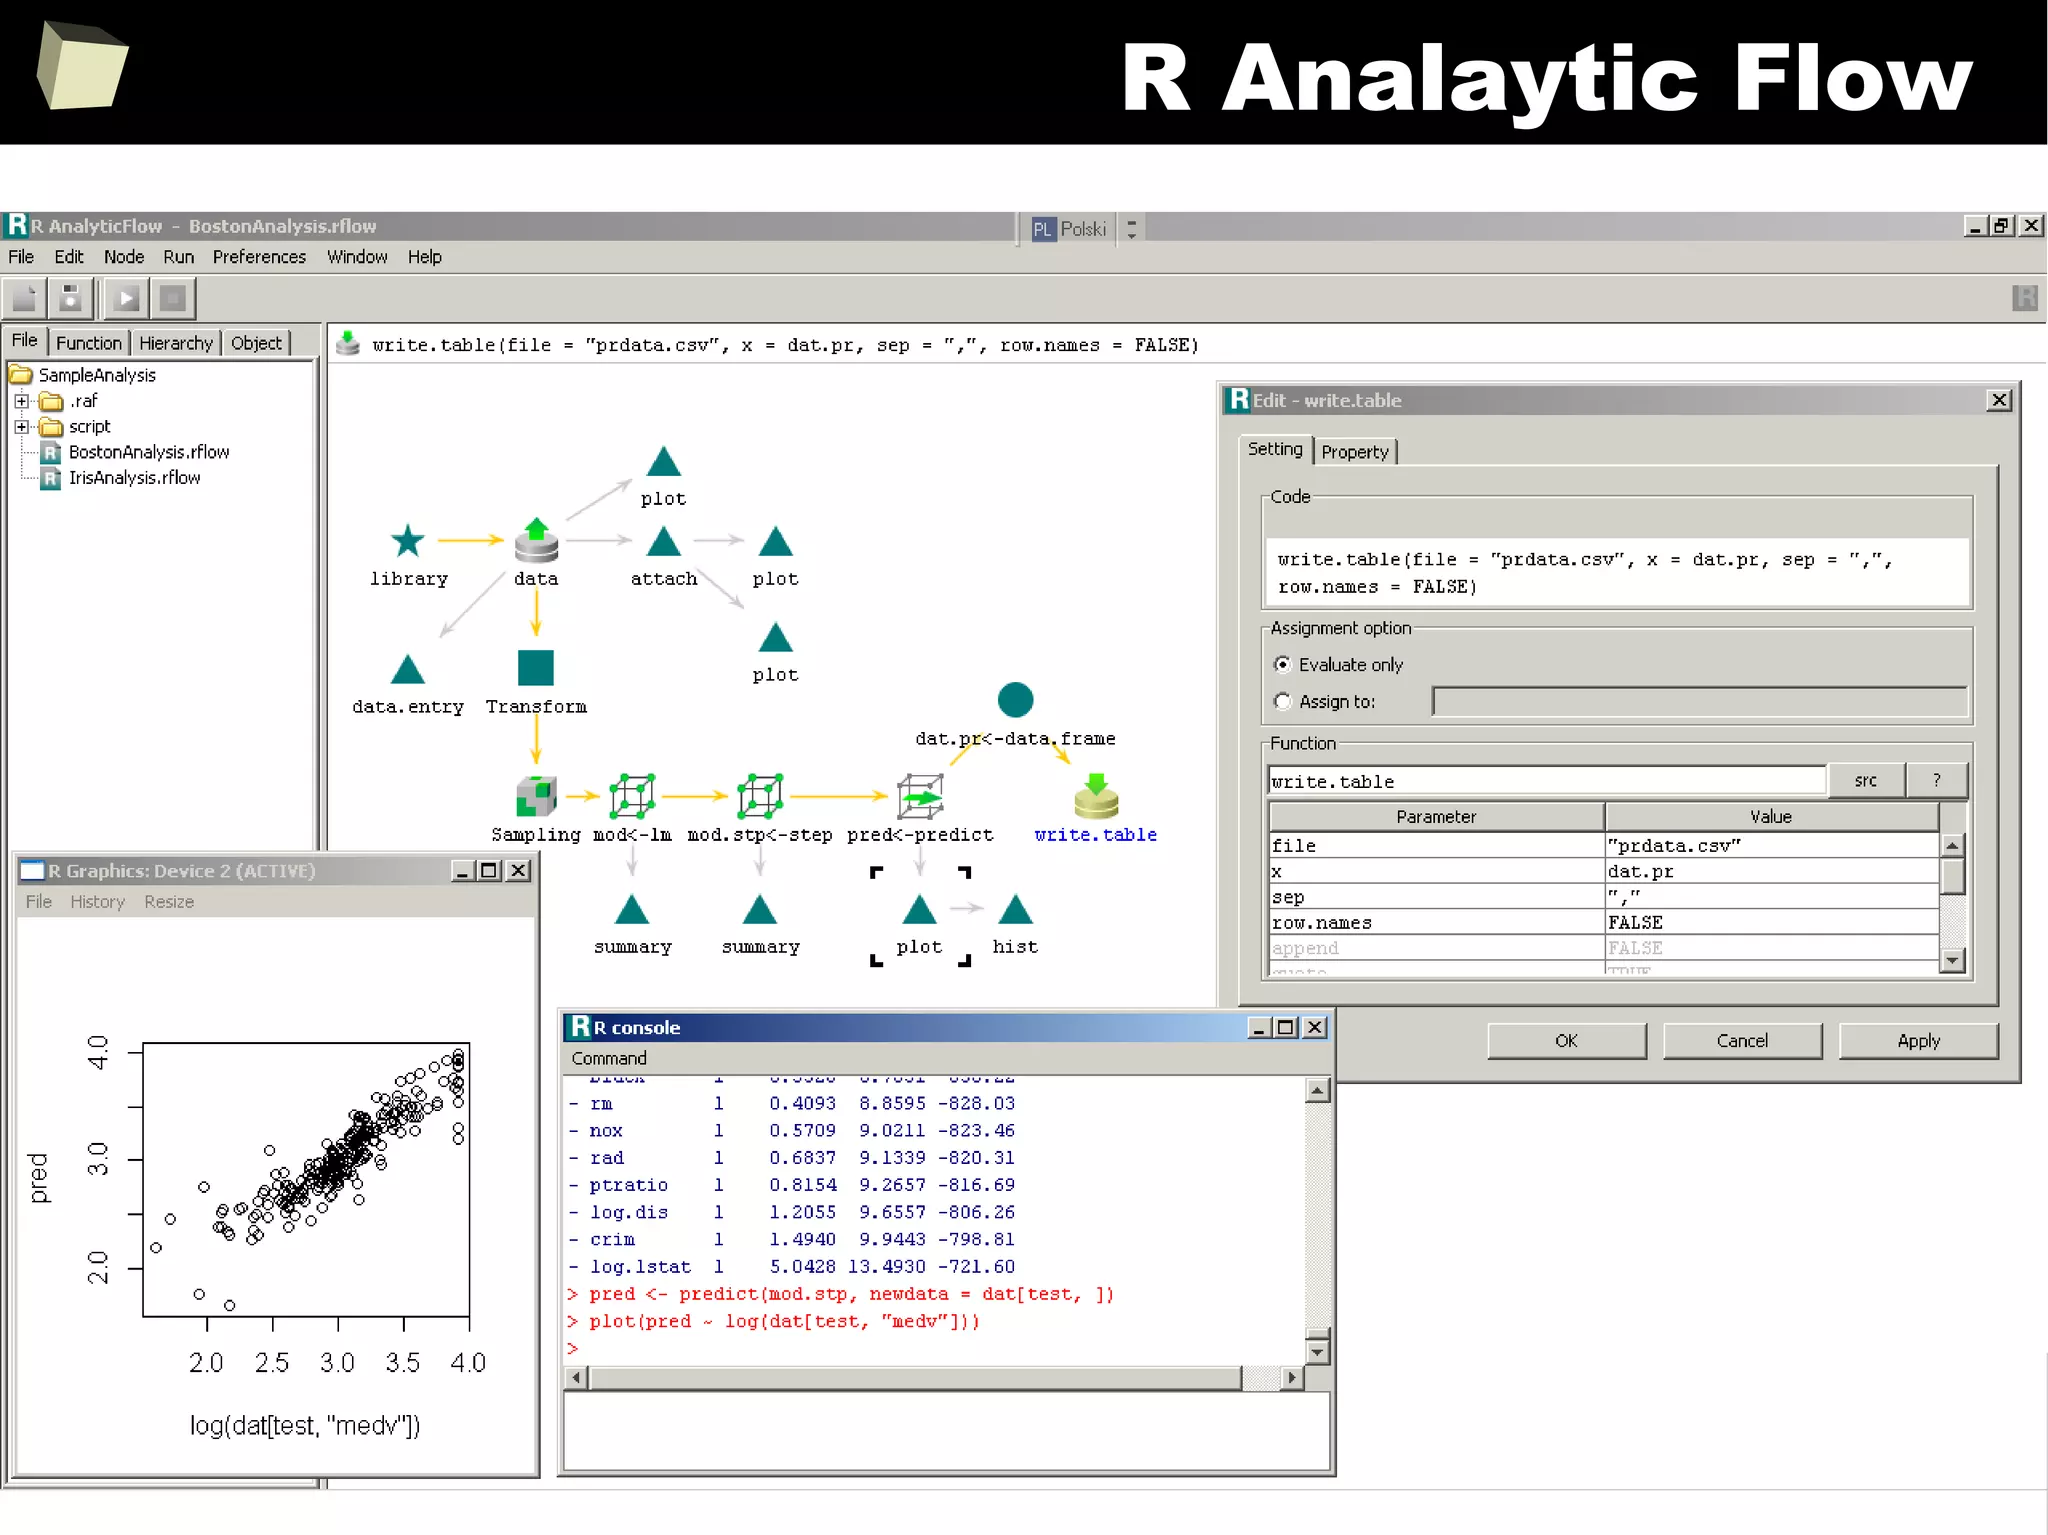Select the dat.pr<-data.frame circle node
This screenshot has width=2048, height=1535.
(1015, 700)
